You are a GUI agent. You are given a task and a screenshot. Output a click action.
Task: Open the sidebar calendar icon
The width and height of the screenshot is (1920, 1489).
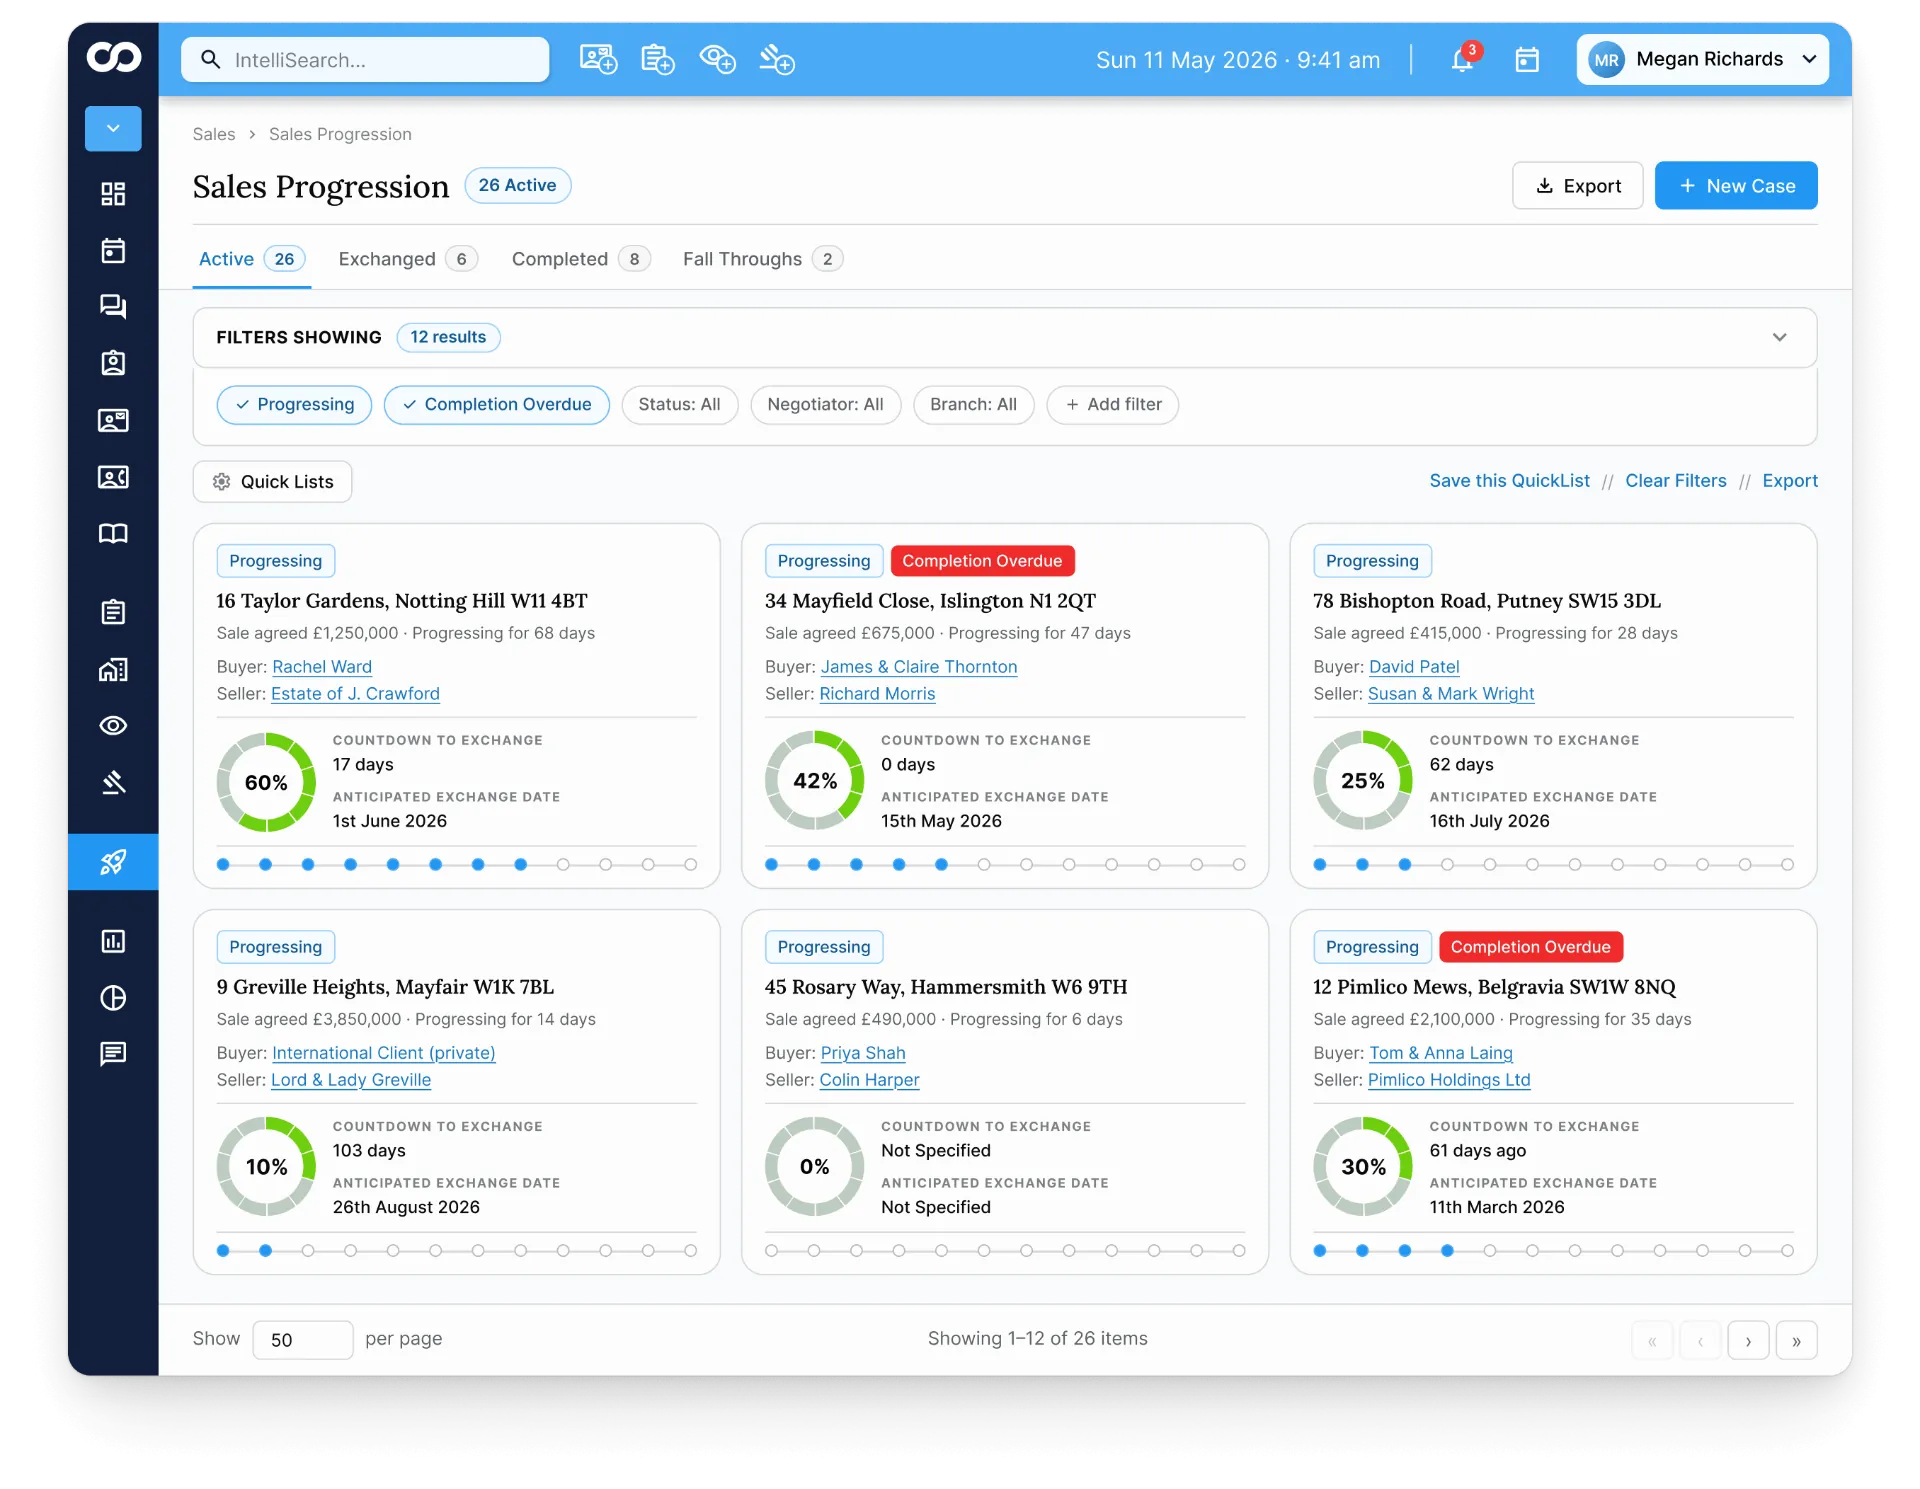[113, 250]
